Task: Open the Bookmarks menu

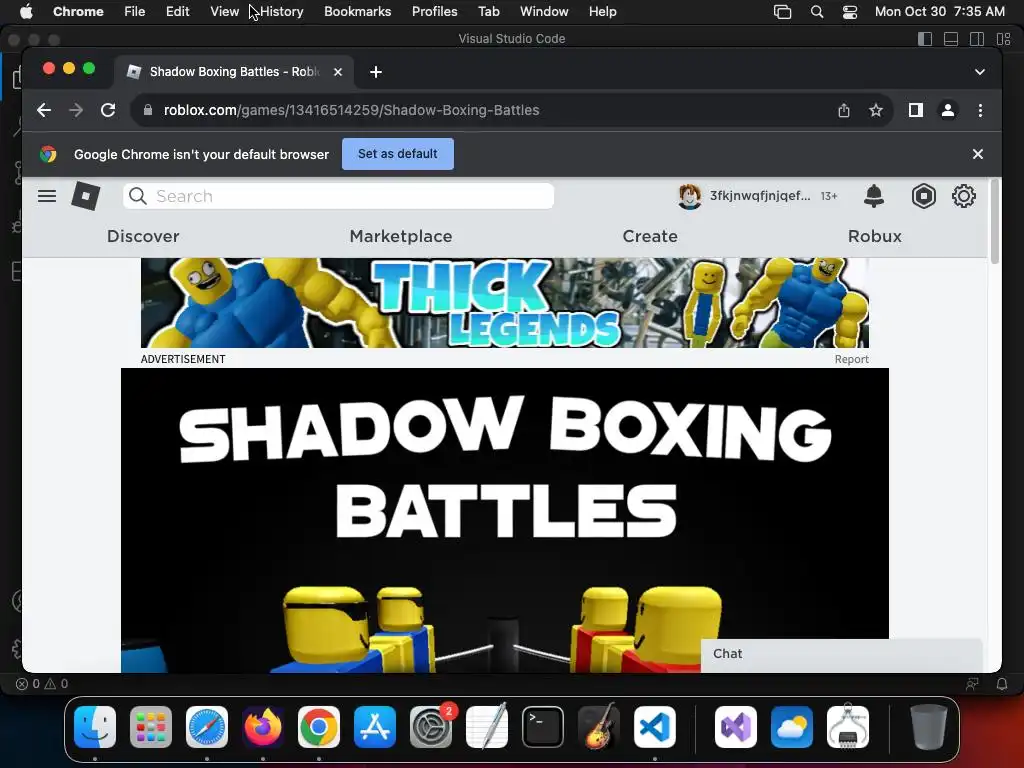Action: point(358,12)
